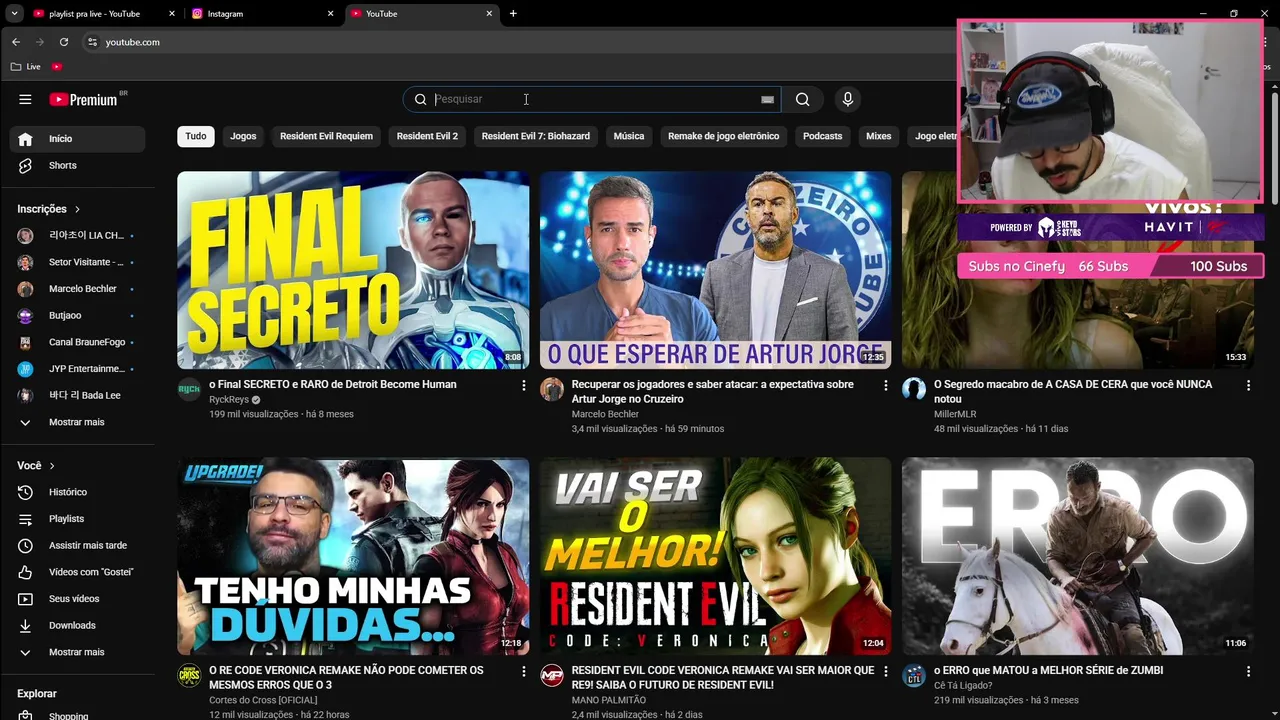Expand Mostrar mais under Você section
This screenshot has width=1280, height=720.
click(x=77, y=652)
